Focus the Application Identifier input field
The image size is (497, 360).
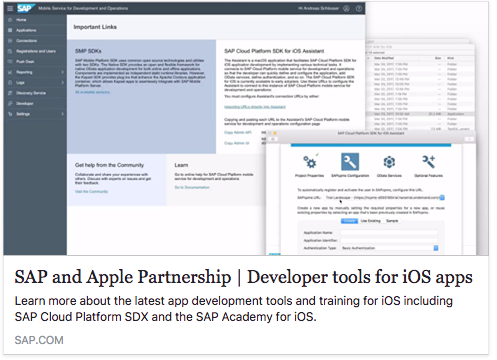[389, 240]
